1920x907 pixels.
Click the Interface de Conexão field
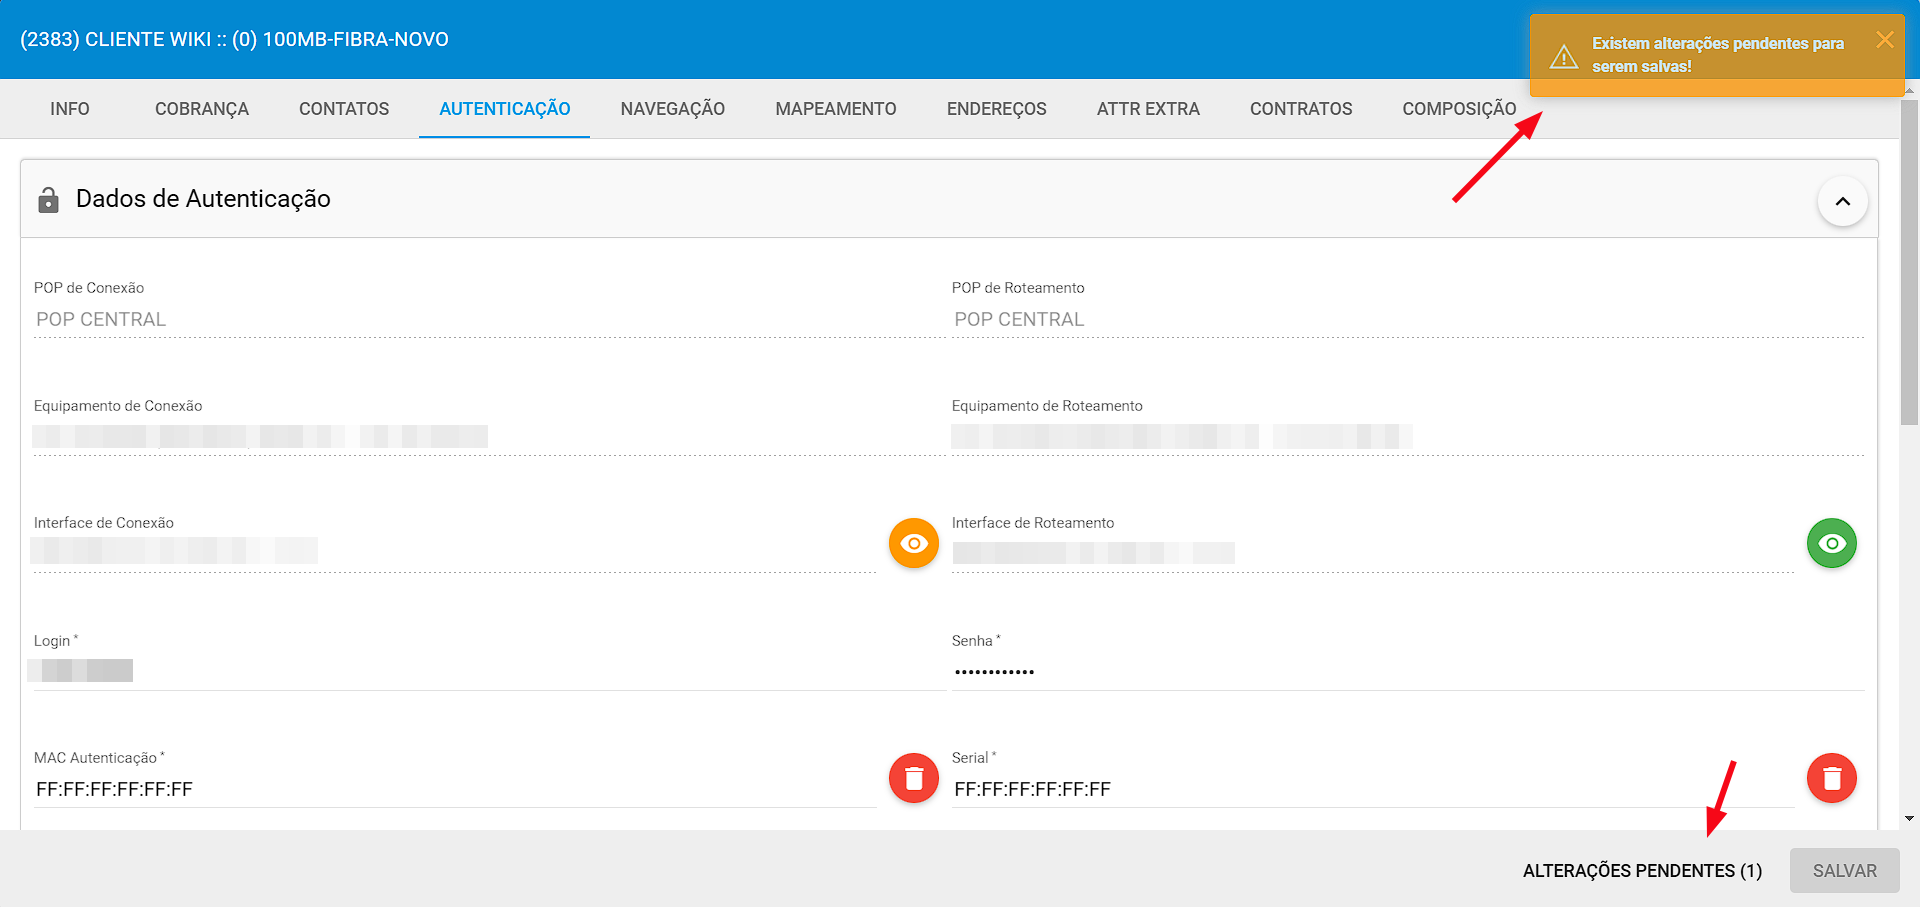click(x=455, y=552)
